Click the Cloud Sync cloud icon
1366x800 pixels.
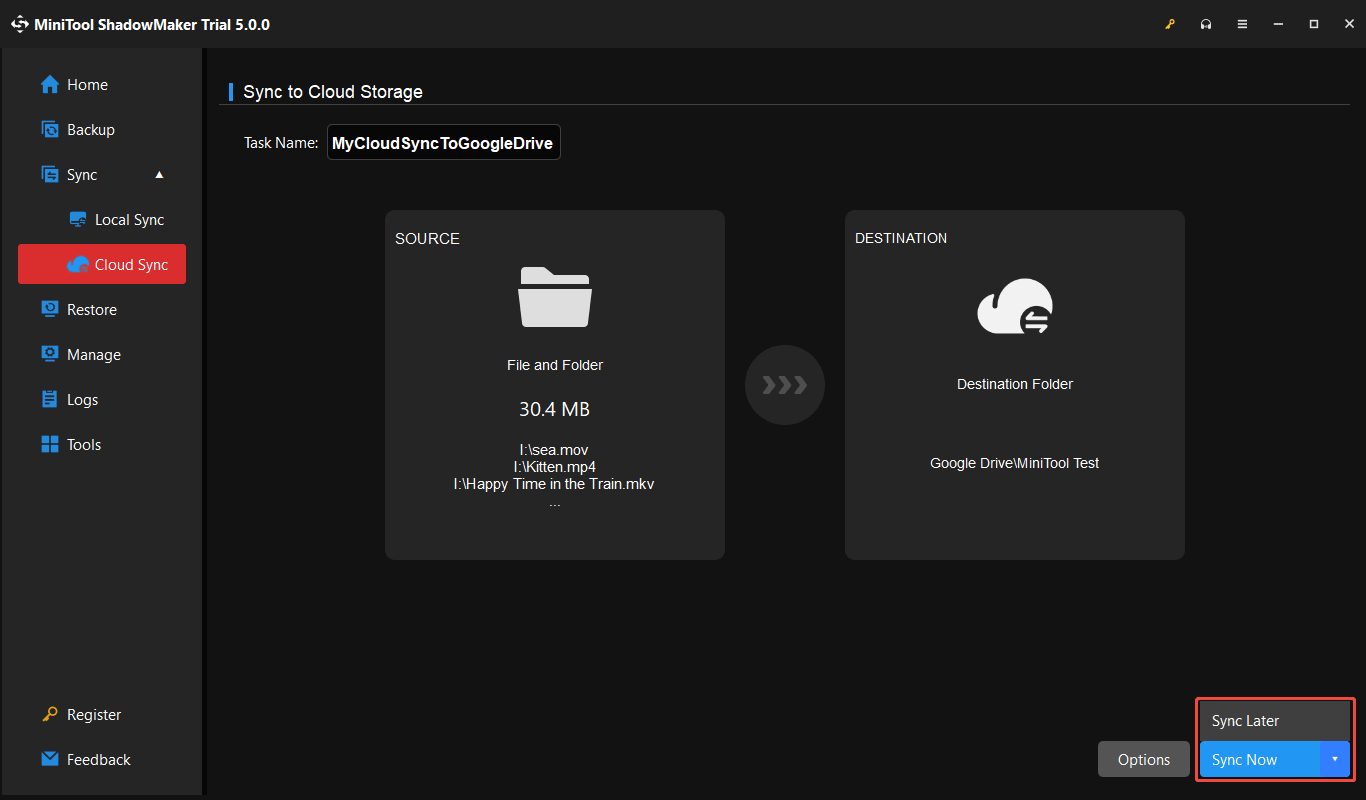point(78,265)
